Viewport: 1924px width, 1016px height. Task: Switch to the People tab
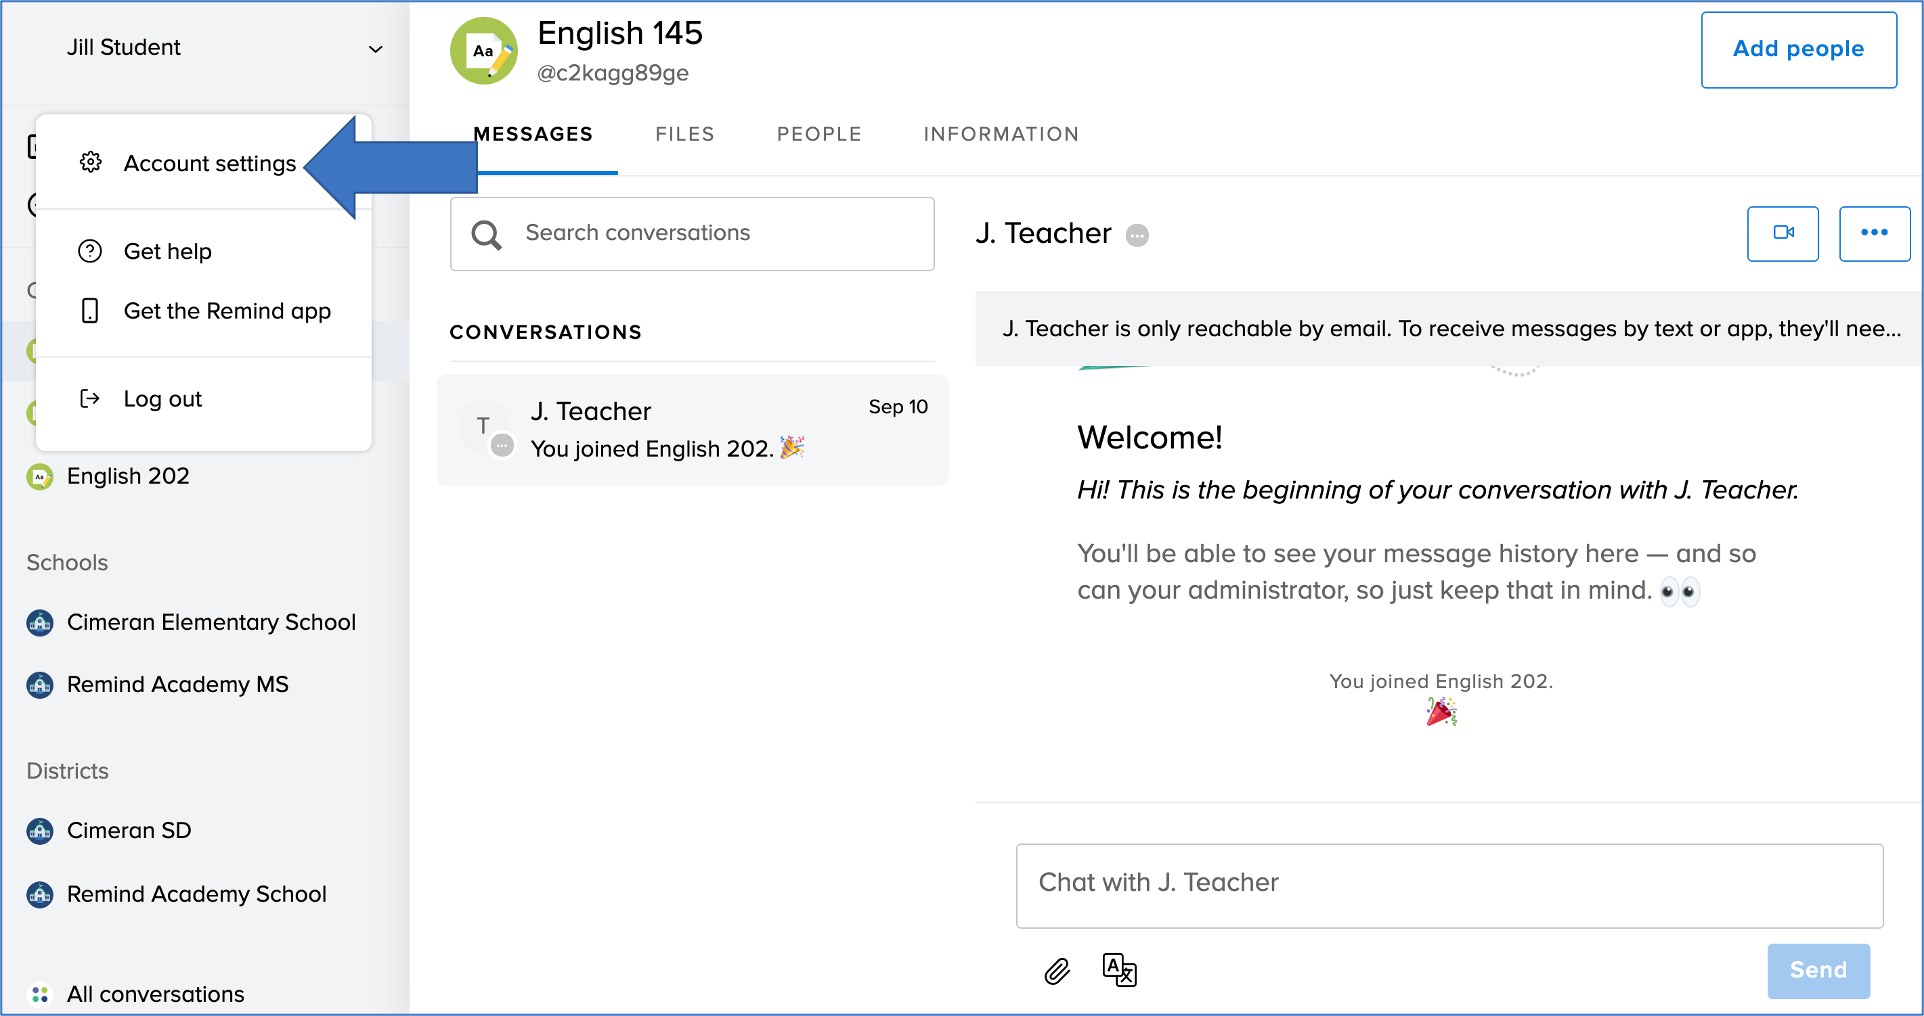click(818, 134)
